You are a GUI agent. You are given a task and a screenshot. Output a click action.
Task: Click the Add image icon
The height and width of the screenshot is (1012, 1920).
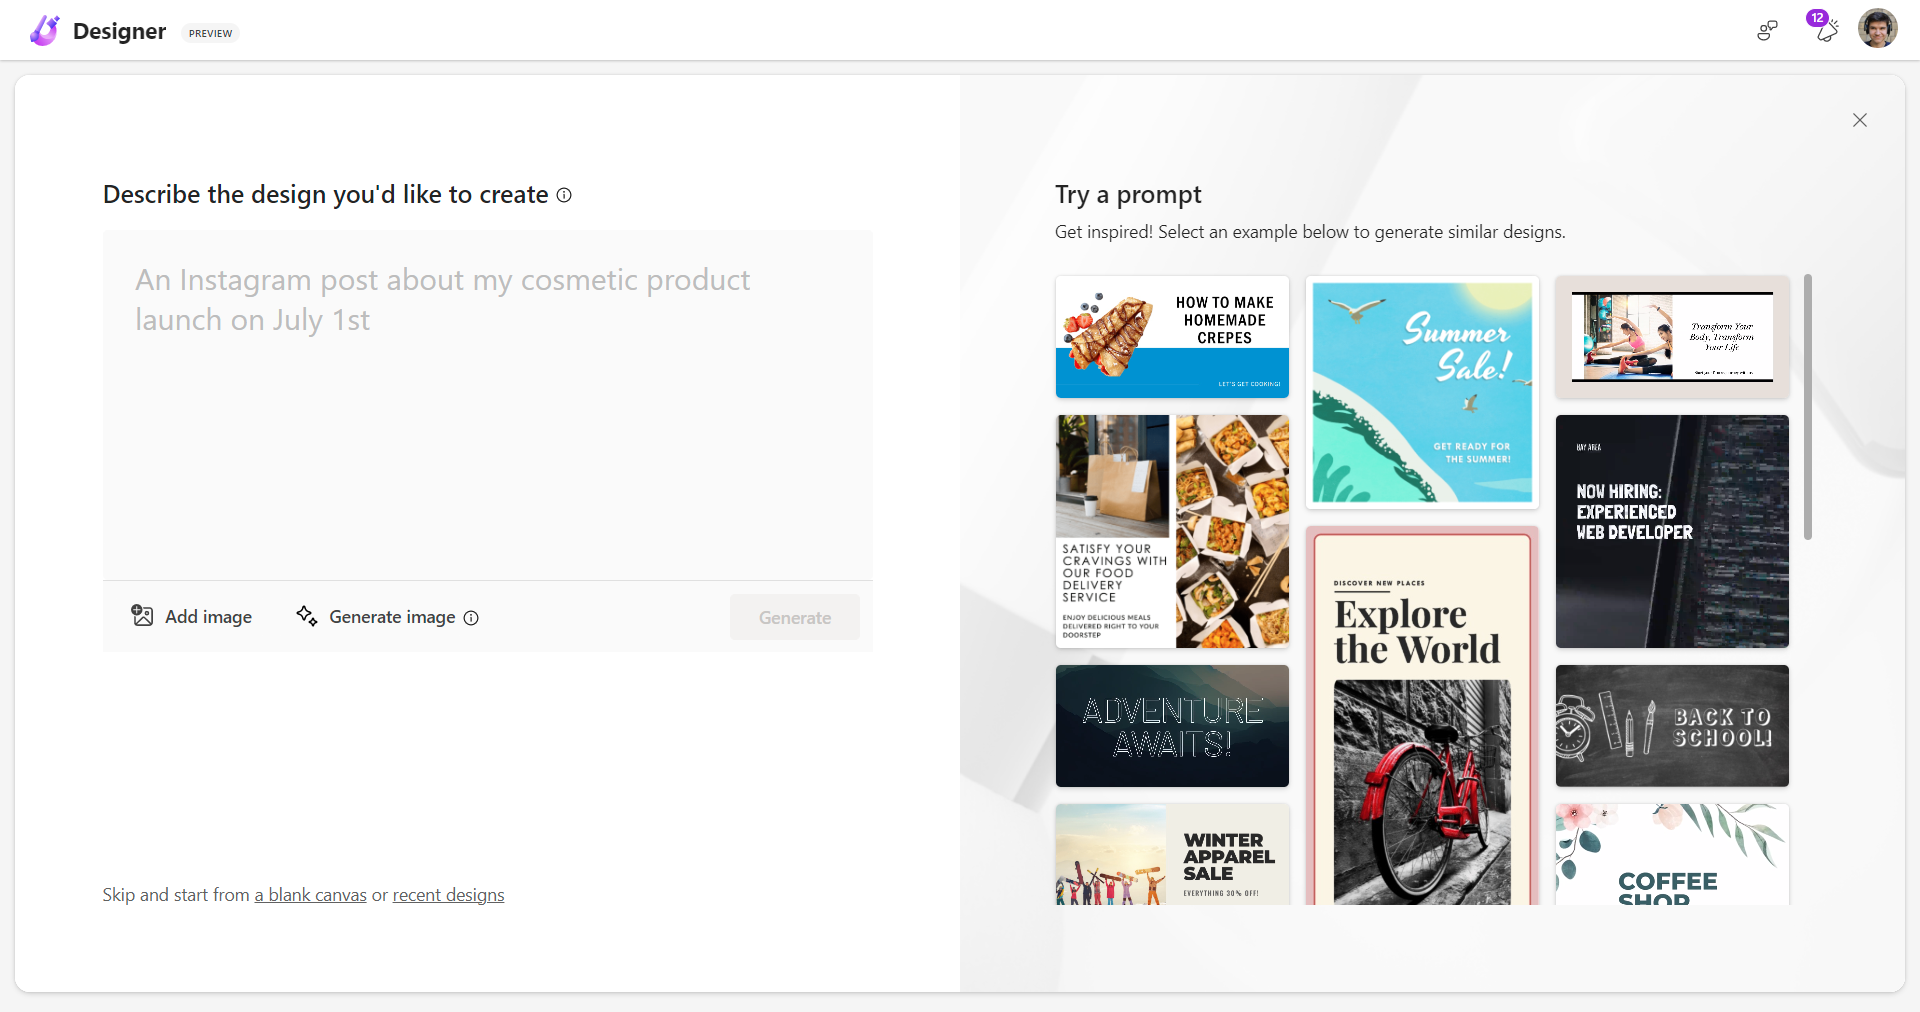142,617
